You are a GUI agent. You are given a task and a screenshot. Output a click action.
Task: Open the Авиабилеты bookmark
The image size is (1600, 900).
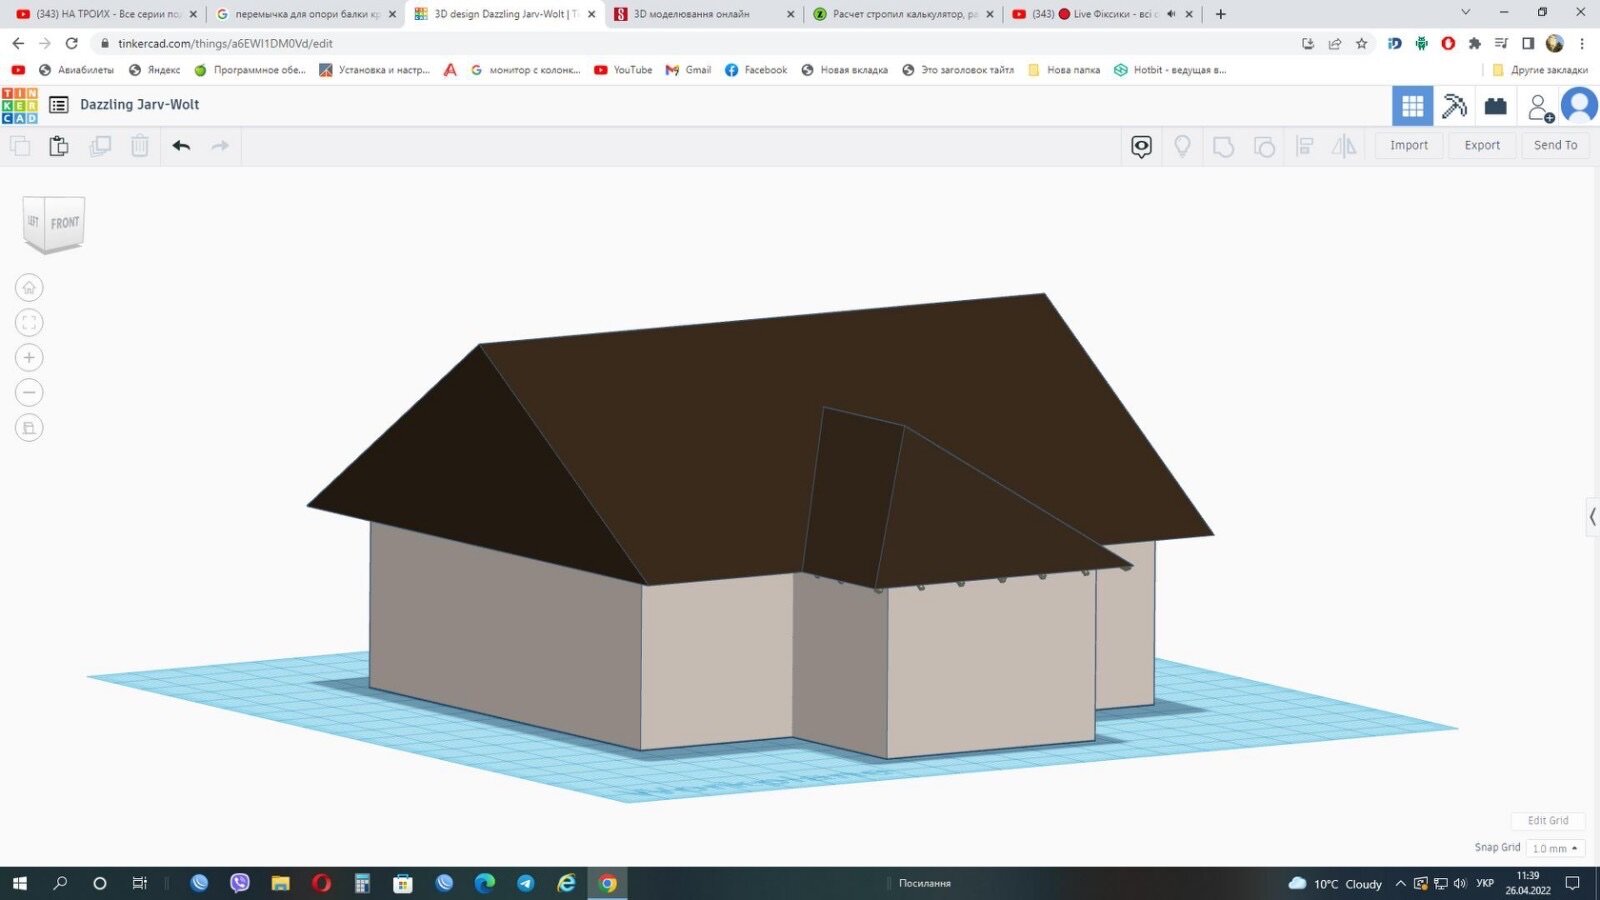76,70
